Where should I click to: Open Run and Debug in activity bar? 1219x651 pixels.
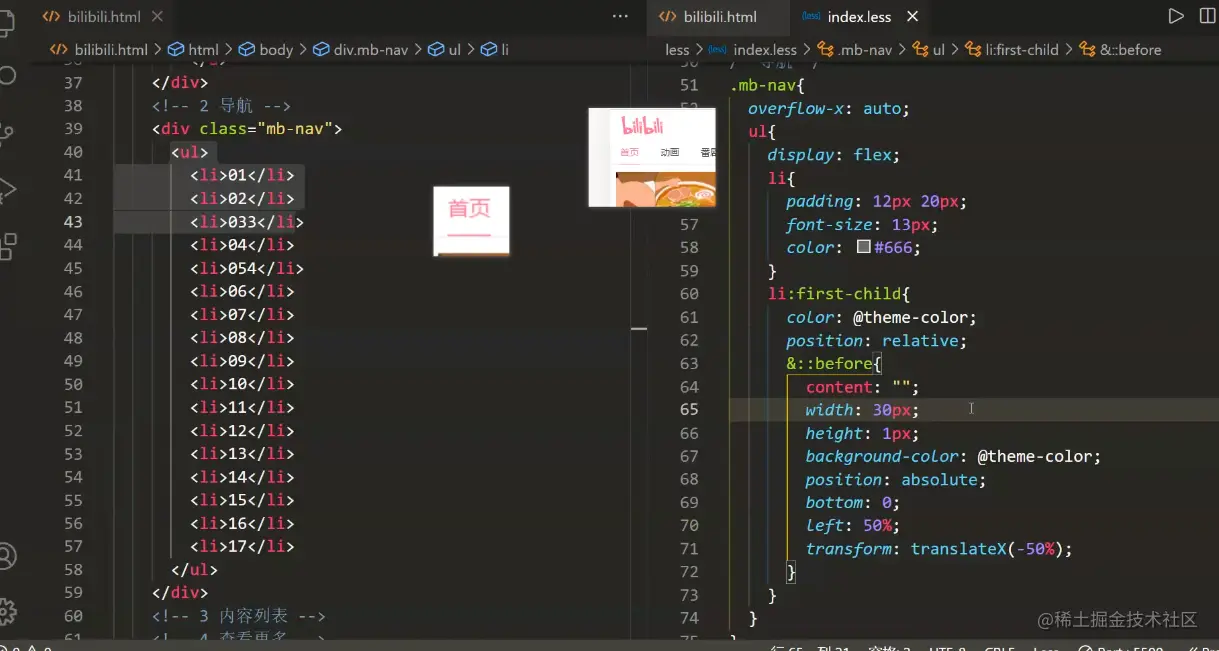tap(6, 188)
